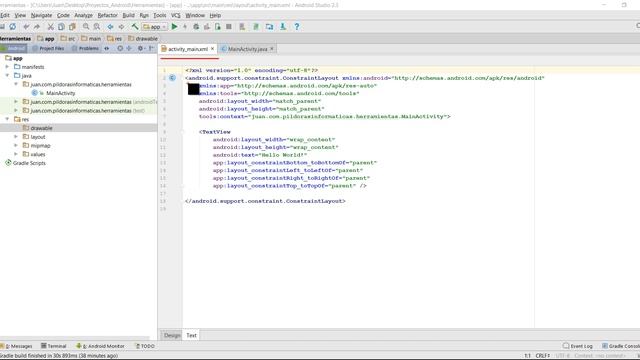Click the Run with Coverage icon
Image resolution: width=640 pixels, height=360 pixels.
(207, 27)
